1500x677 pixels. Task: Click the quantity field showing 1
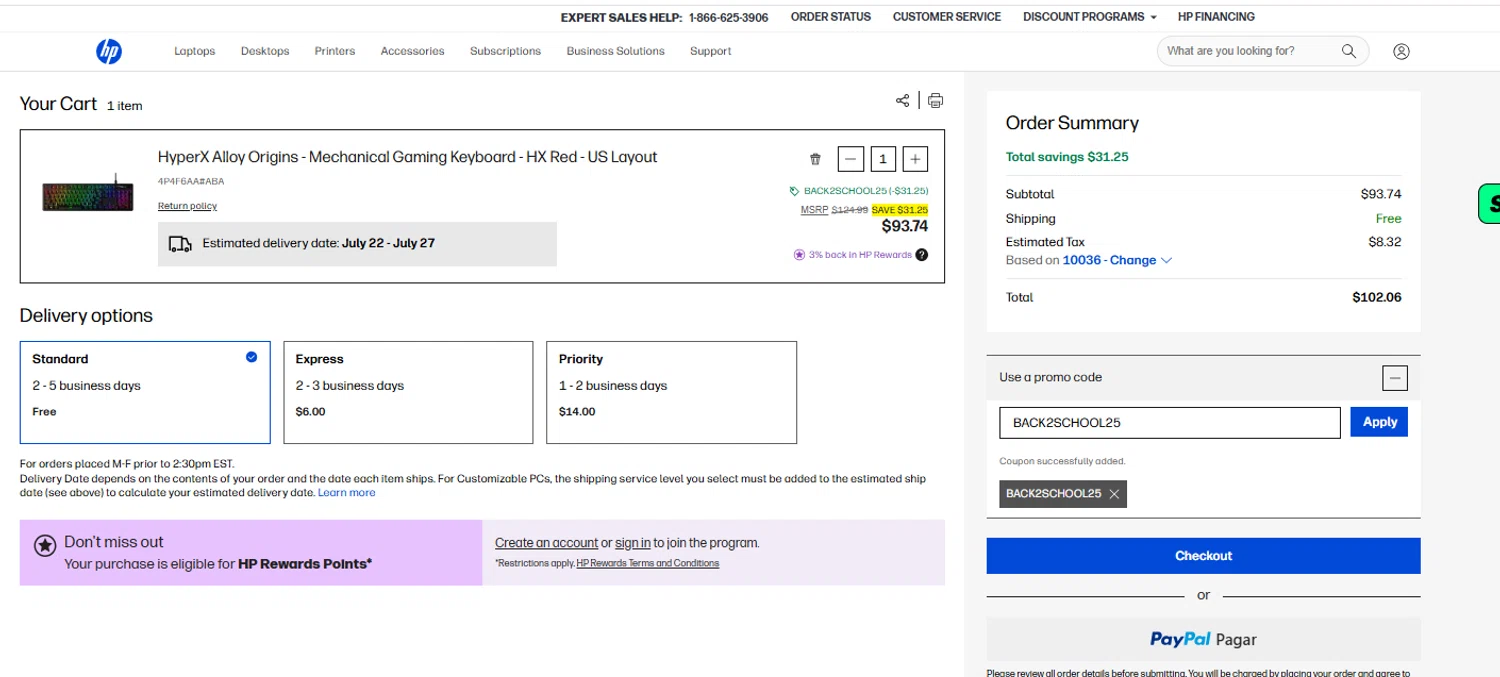[x=882, y=159]
